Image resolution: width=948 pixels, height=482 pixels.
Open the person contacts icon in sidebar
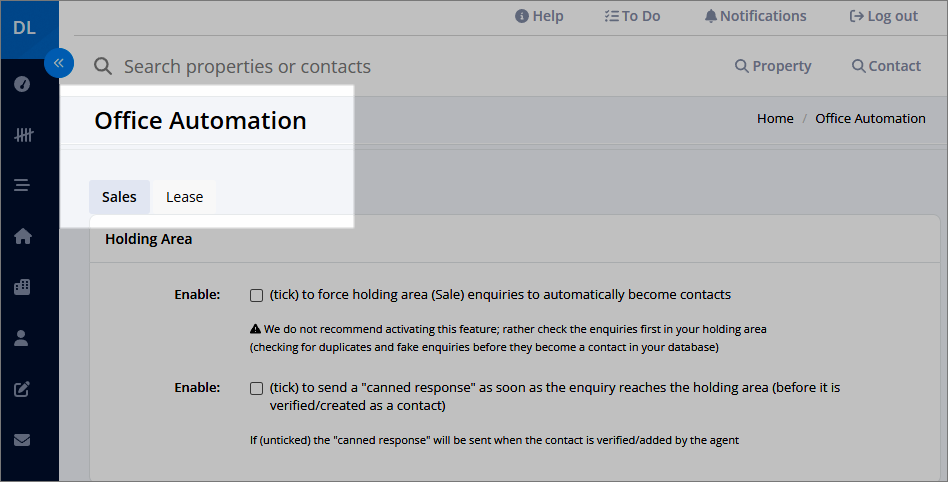[x=21, y=338]
